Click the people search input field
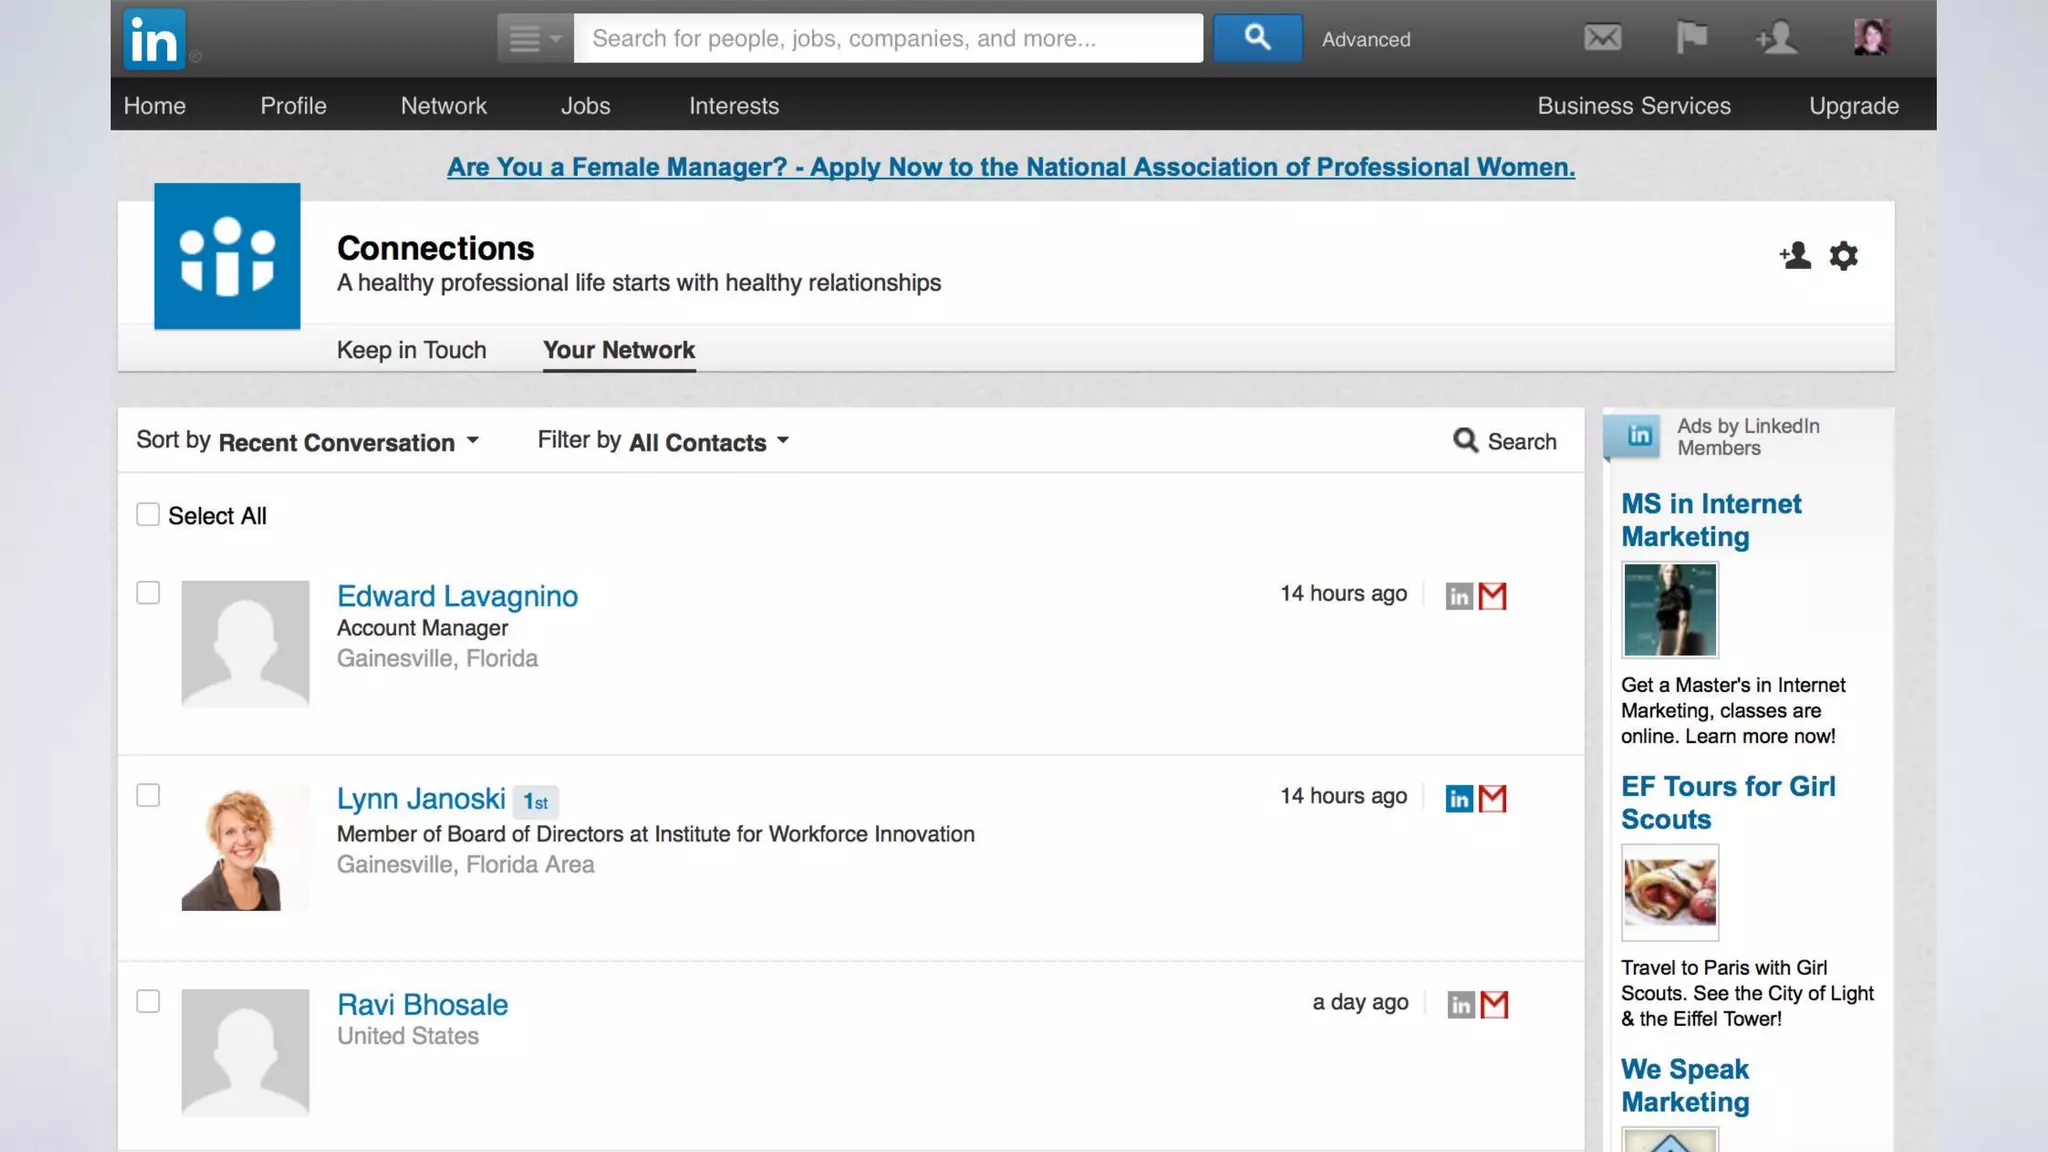 point(888,38)
